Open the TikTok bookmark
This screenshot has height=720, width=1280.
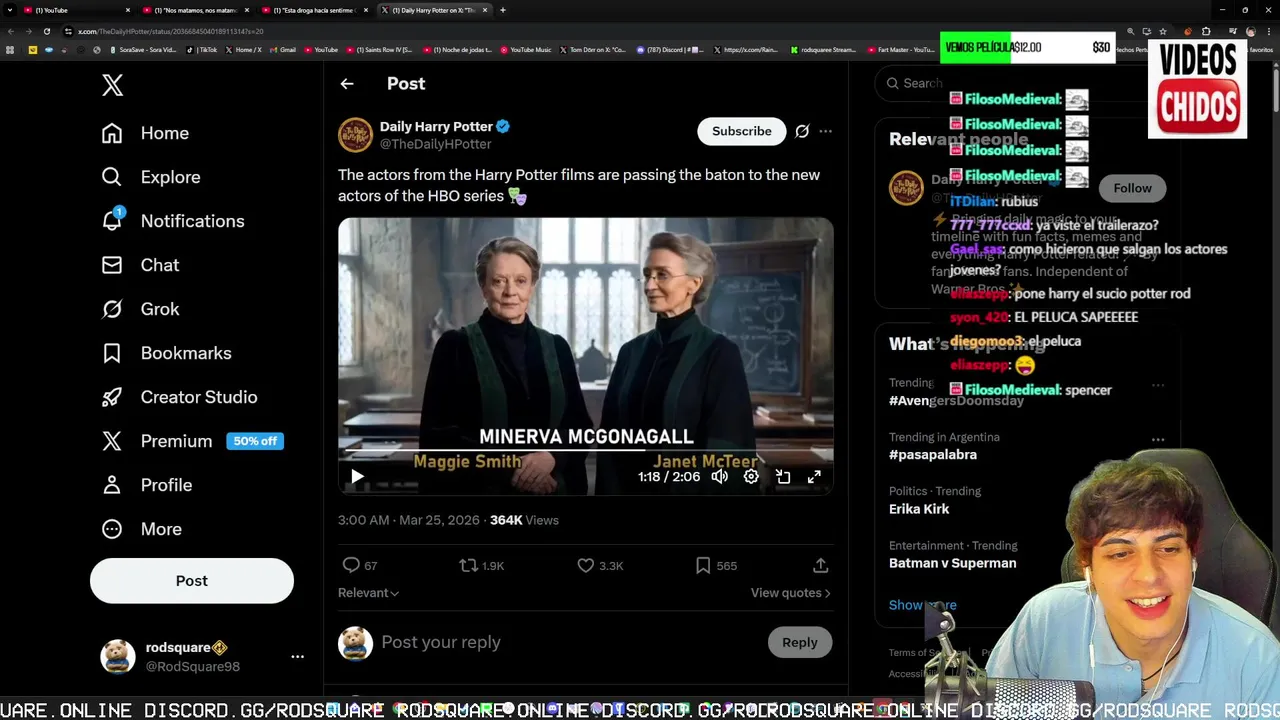[203, 49]
